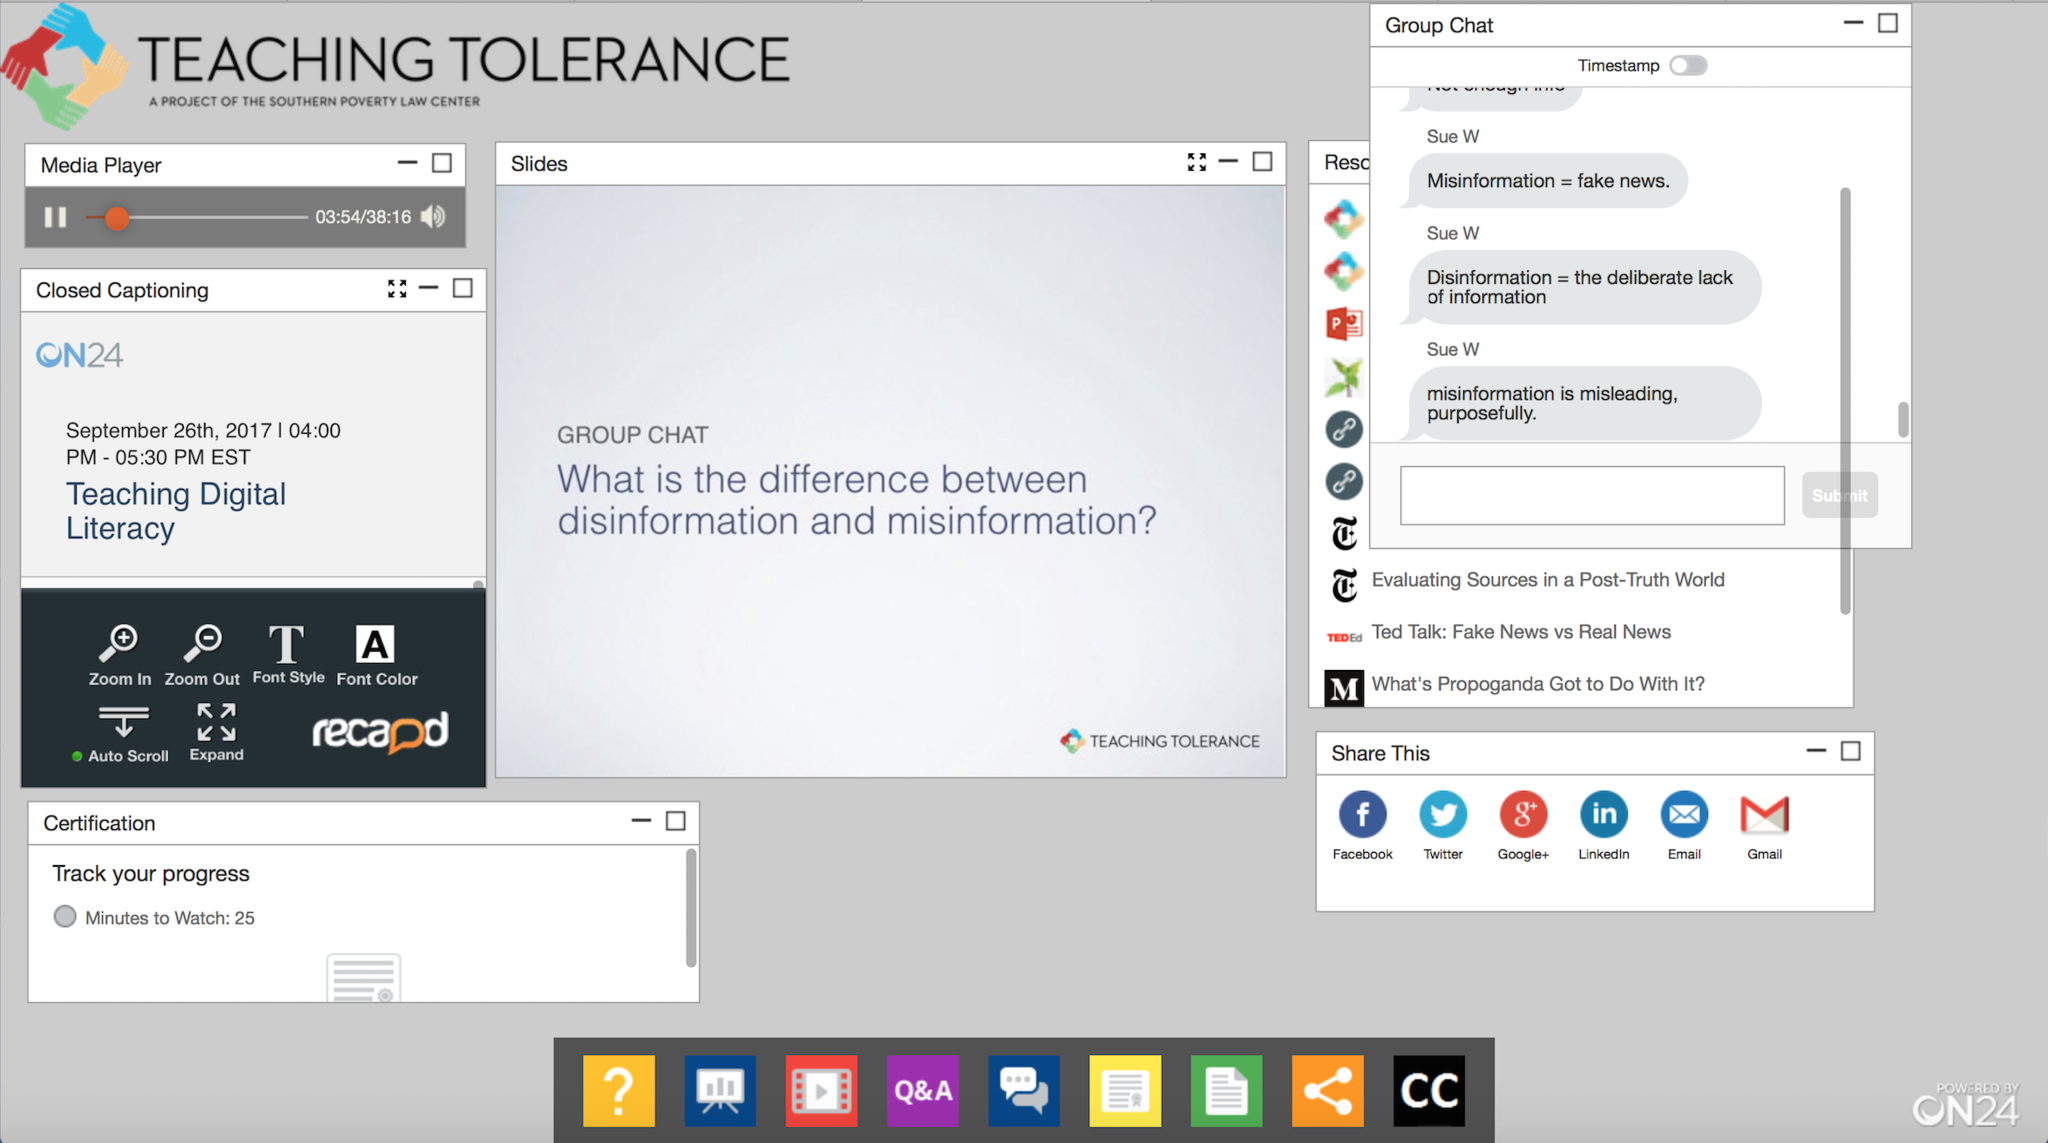Click the Expand captions button

coord(216,733)
